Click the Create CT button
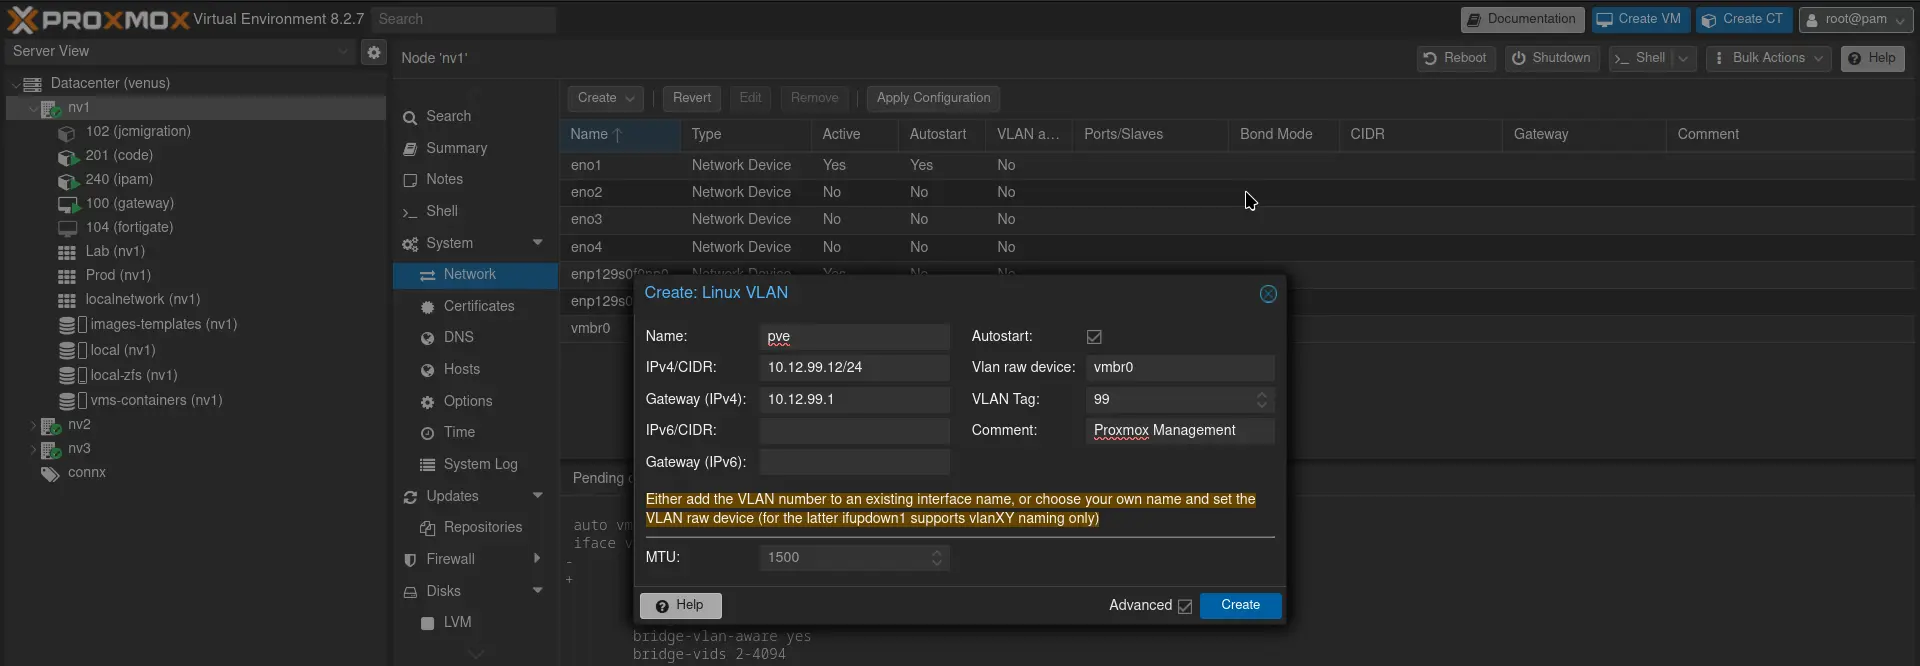The image size is (1920, 666). click(1743, 20)
